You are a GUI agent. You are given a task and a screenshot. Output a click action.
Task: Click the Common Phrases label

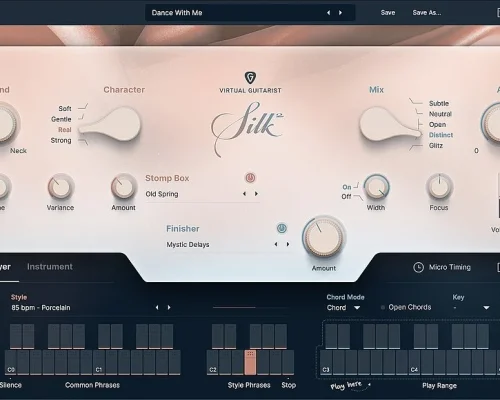(92, 385)
